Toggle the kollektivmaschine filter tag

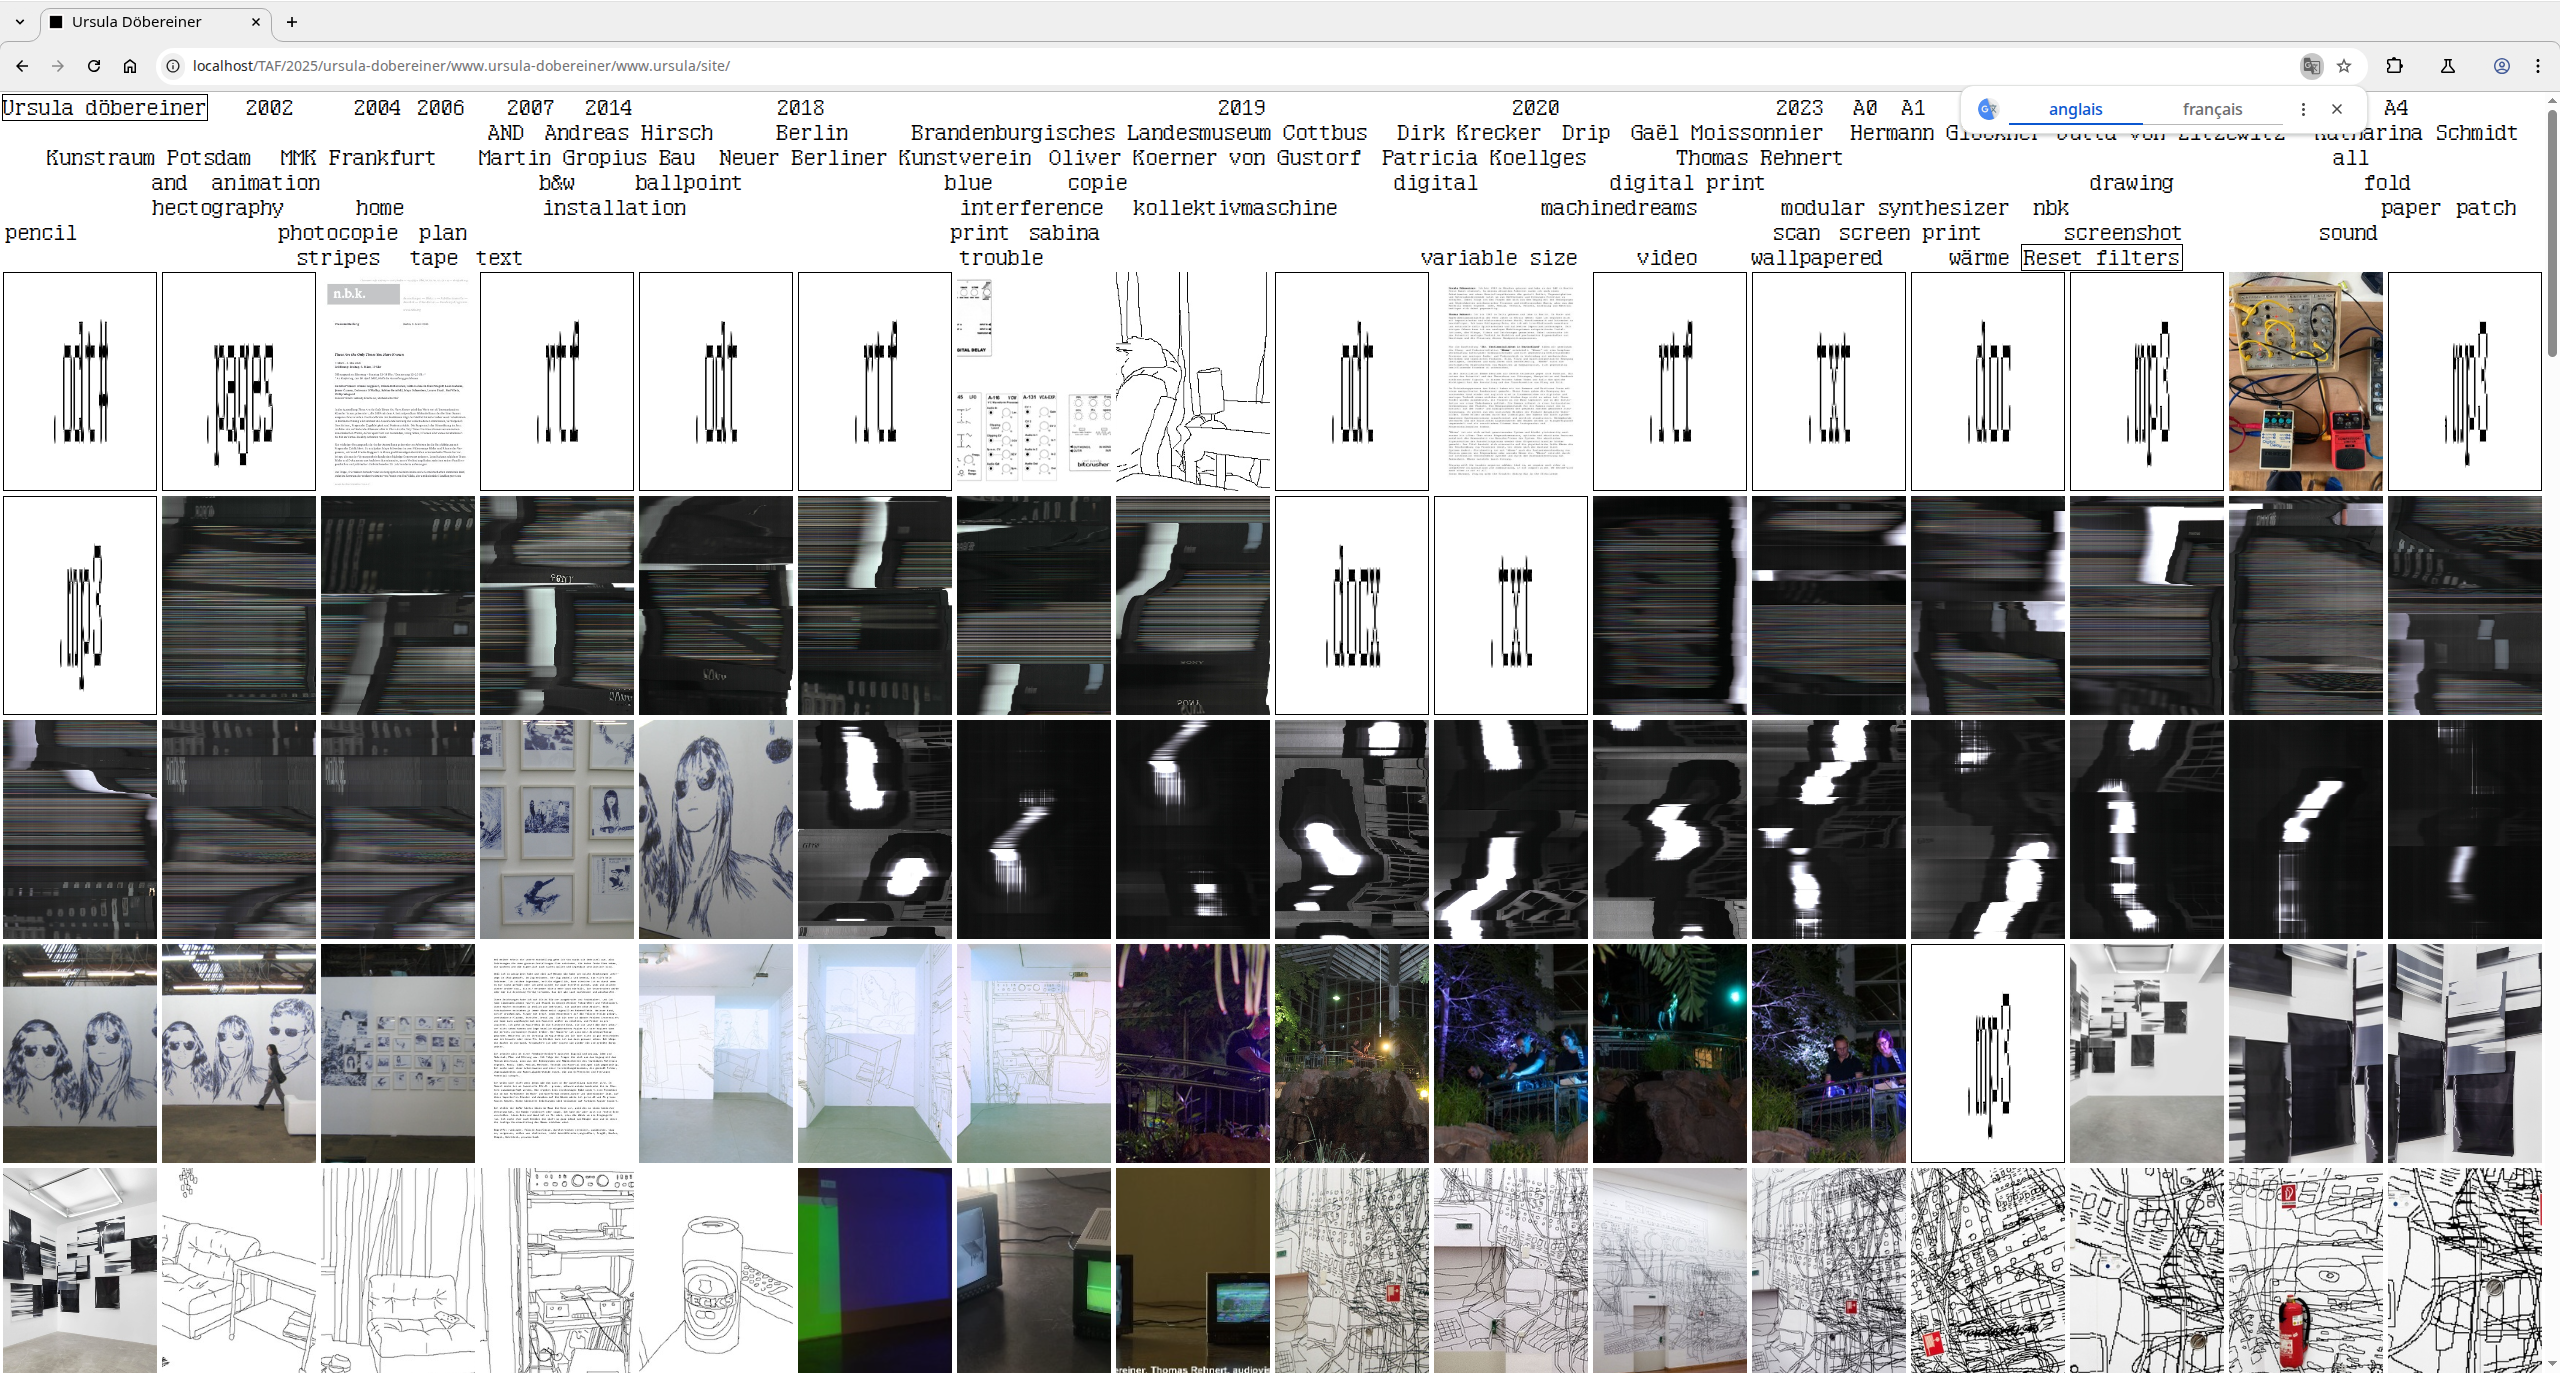click(1234, 208)
